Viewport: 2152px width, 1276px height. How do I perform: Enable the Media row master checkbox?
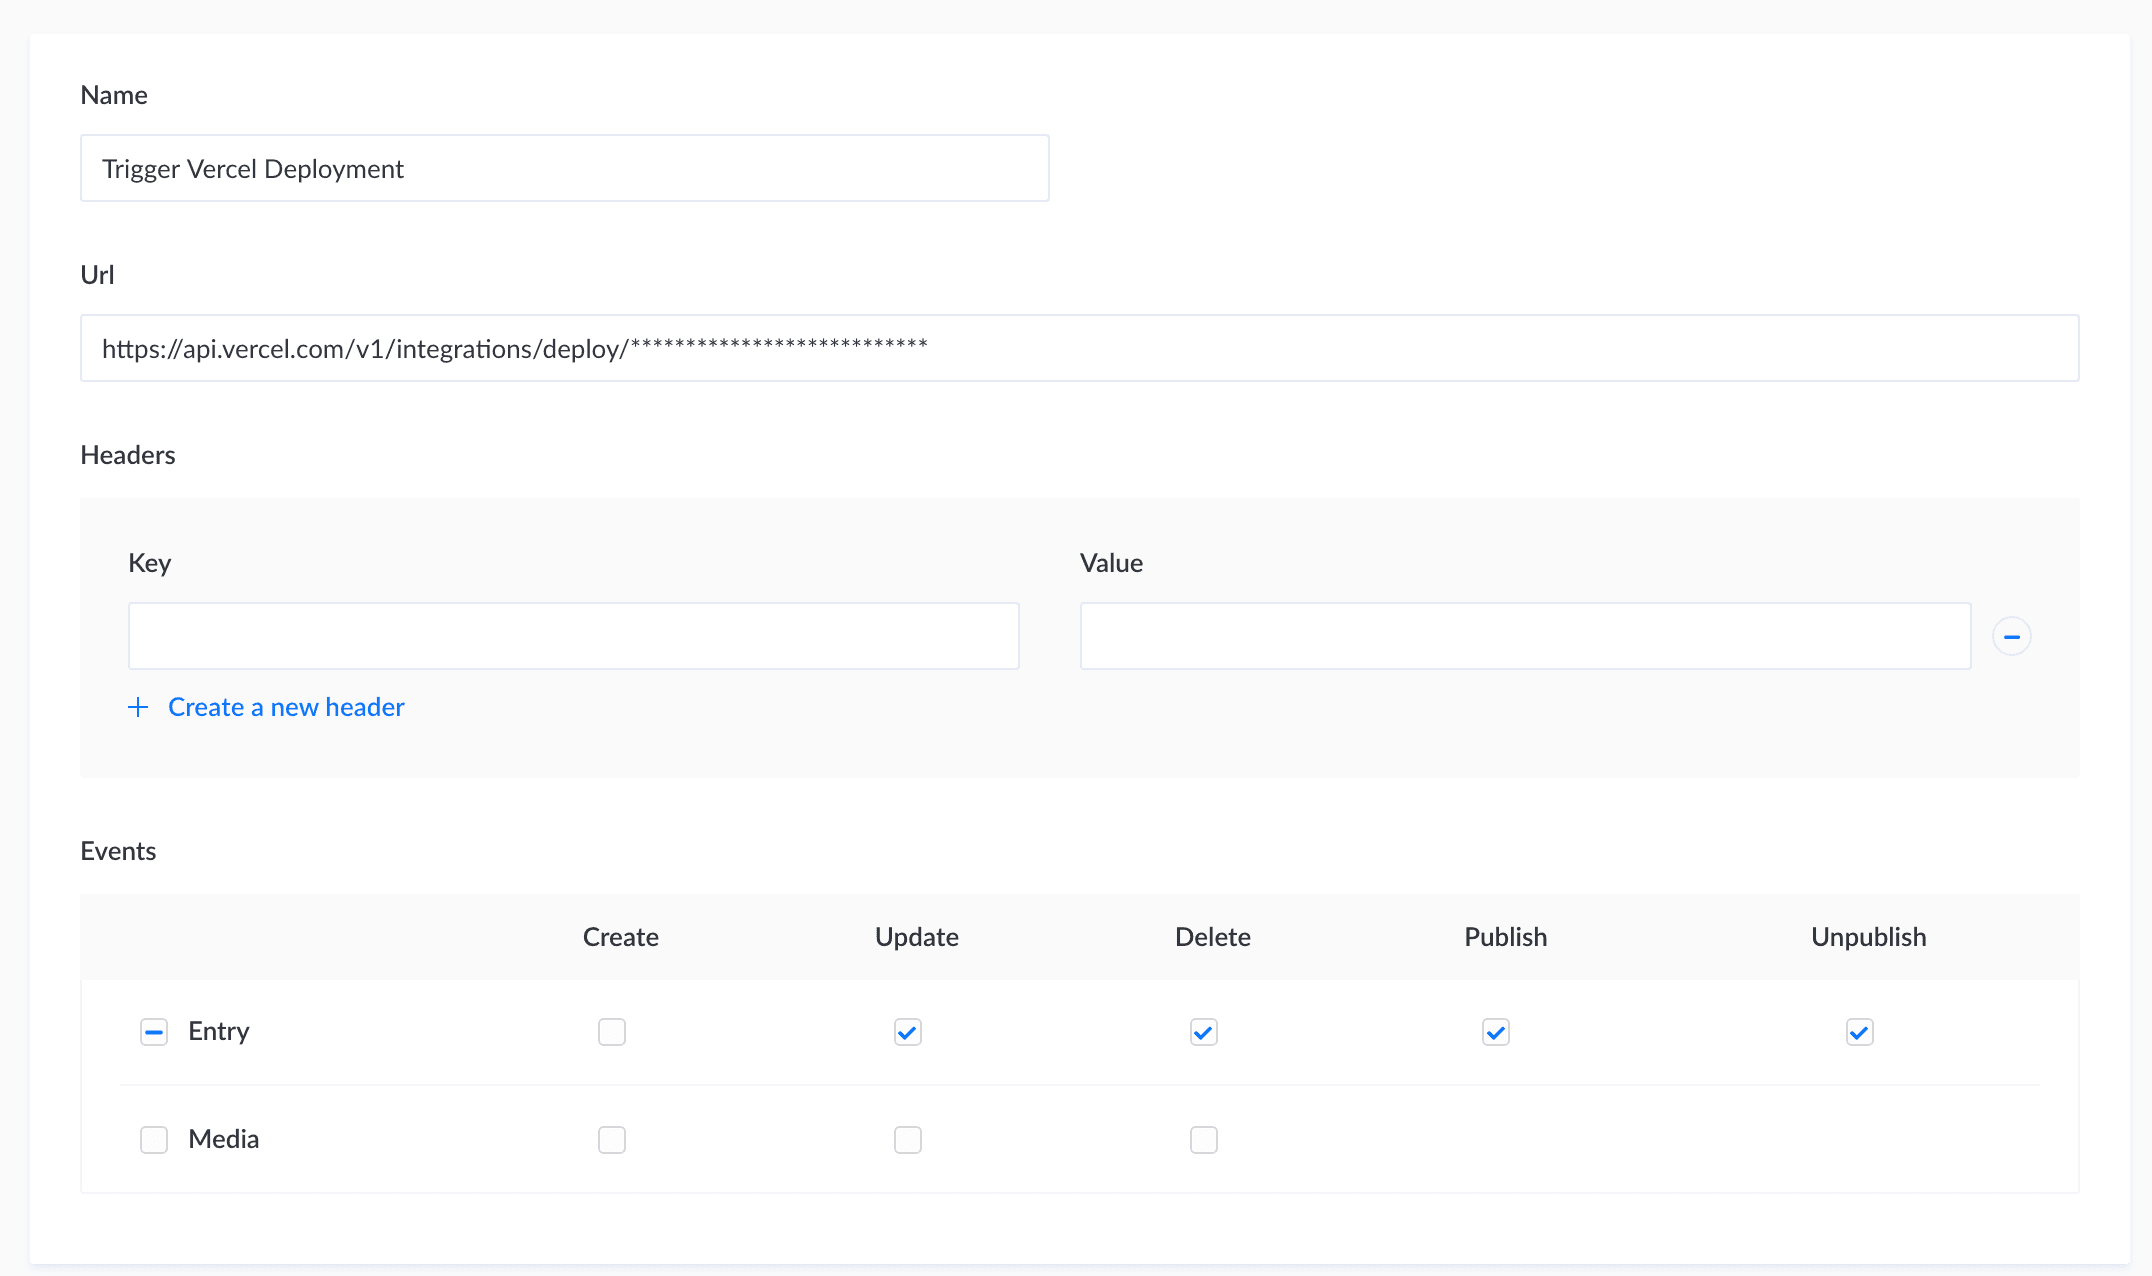click(x=154, y=1139)
